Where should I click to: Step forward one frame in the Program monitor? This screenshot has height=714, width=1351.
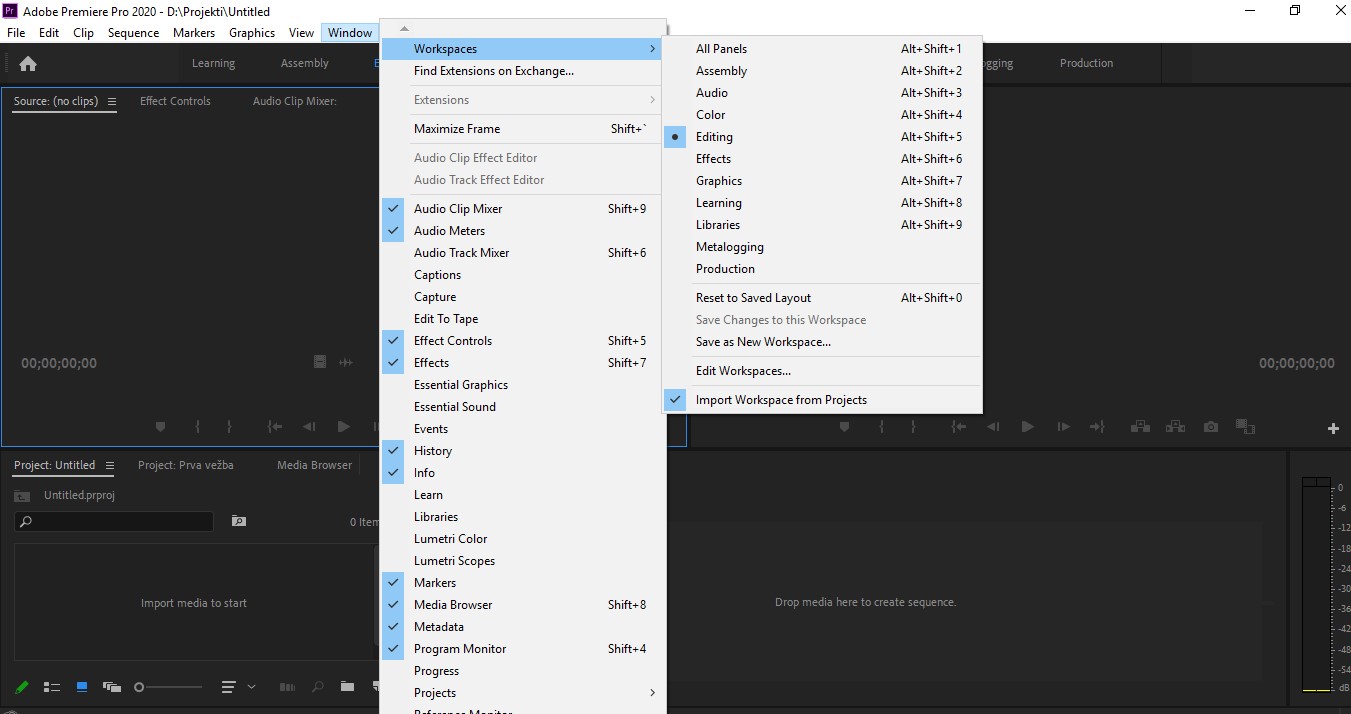(1063, 427)
